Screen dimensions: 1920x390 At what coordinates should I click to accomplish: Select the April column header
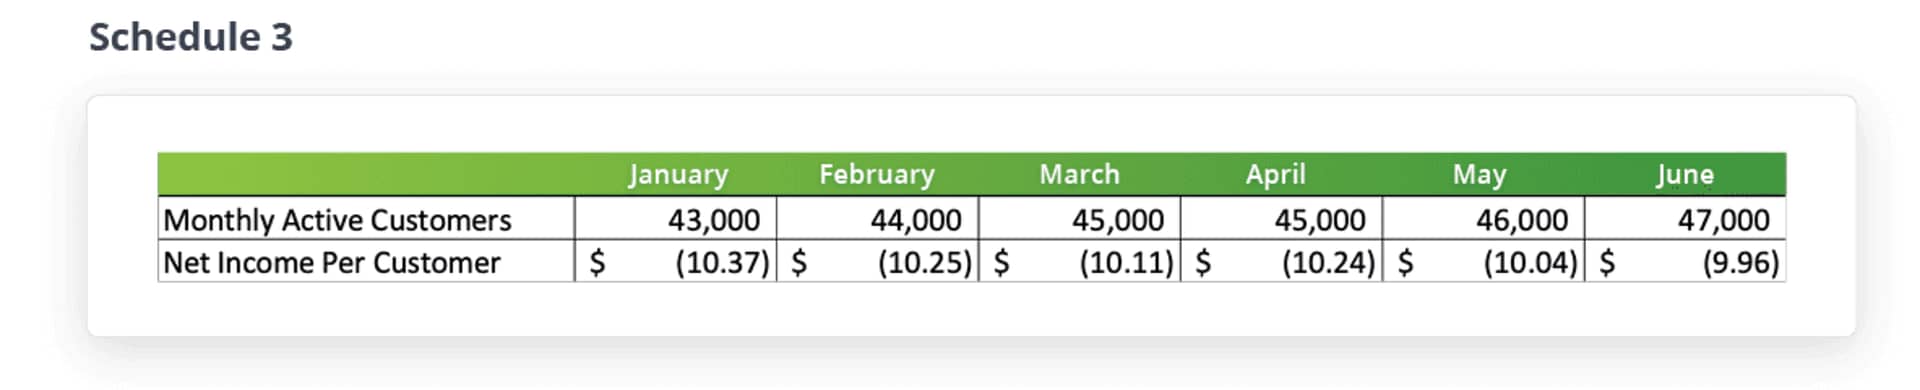1275,175
